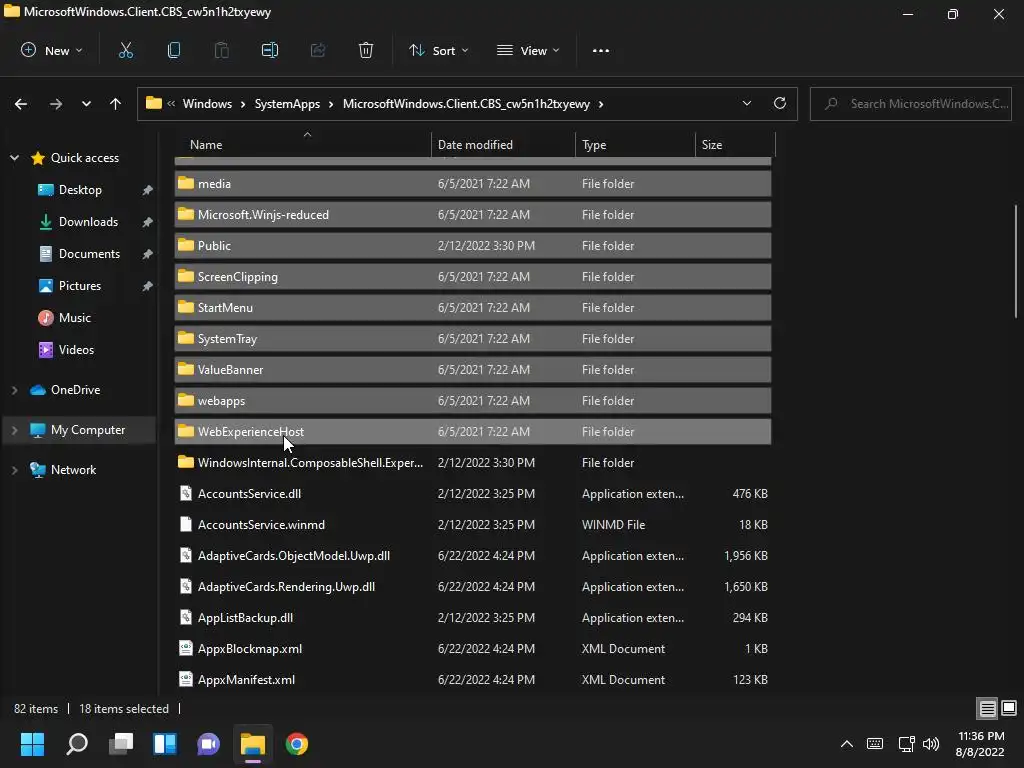Open Google Chrome from taskbar

pos(296,744)
